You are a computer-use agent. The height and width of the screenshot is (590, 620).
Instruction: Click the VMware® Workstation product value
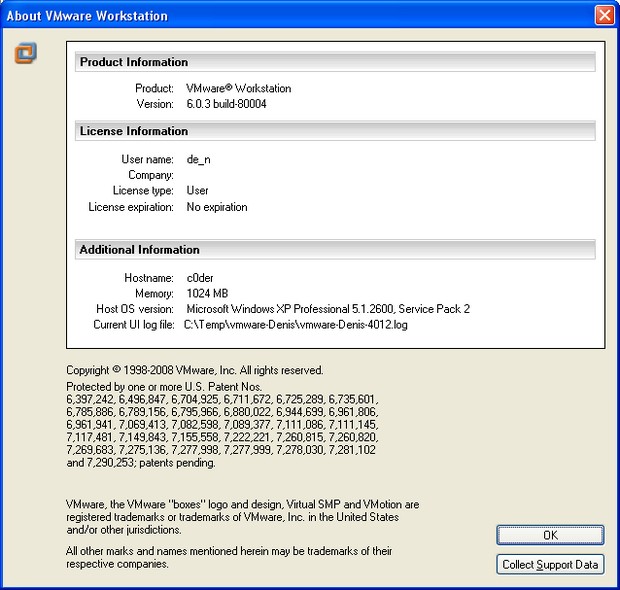pos(238,88)
